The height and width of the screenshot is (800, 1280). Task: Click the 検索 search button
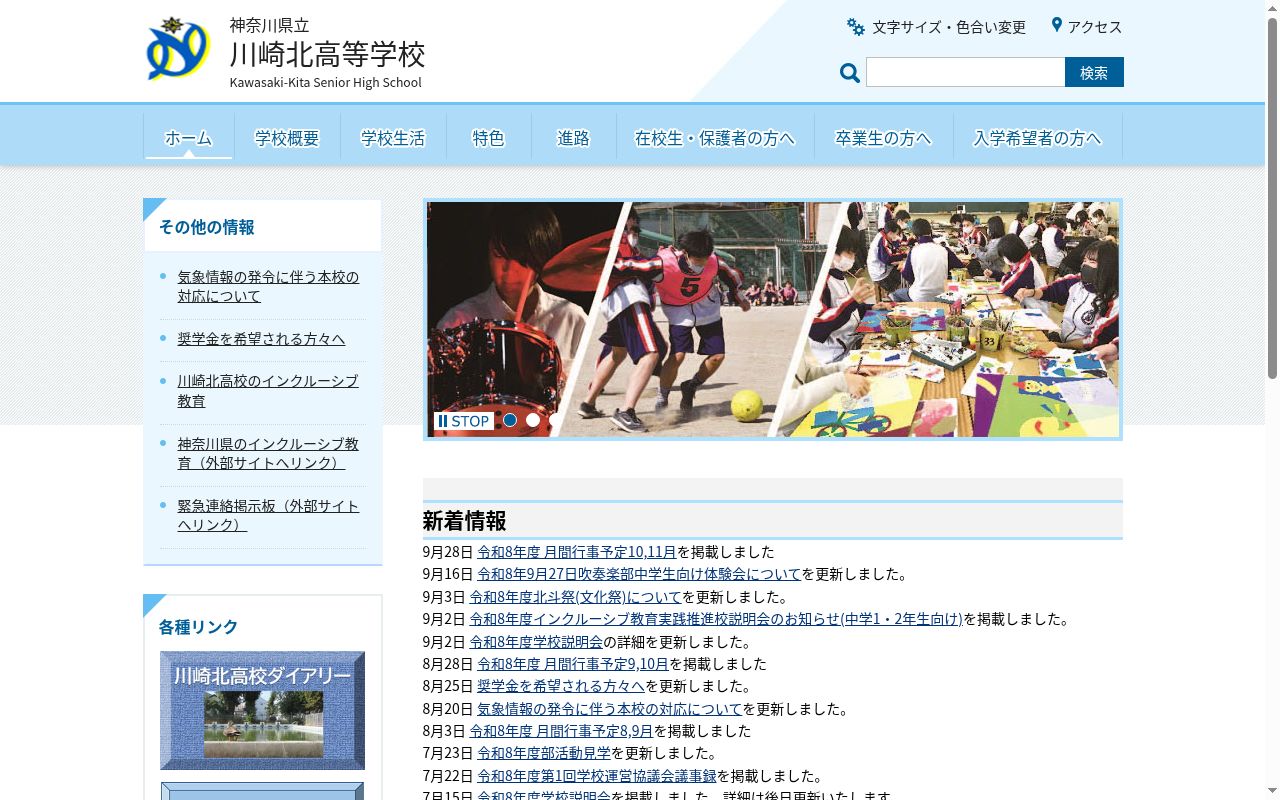click(x=1094, y=72)
